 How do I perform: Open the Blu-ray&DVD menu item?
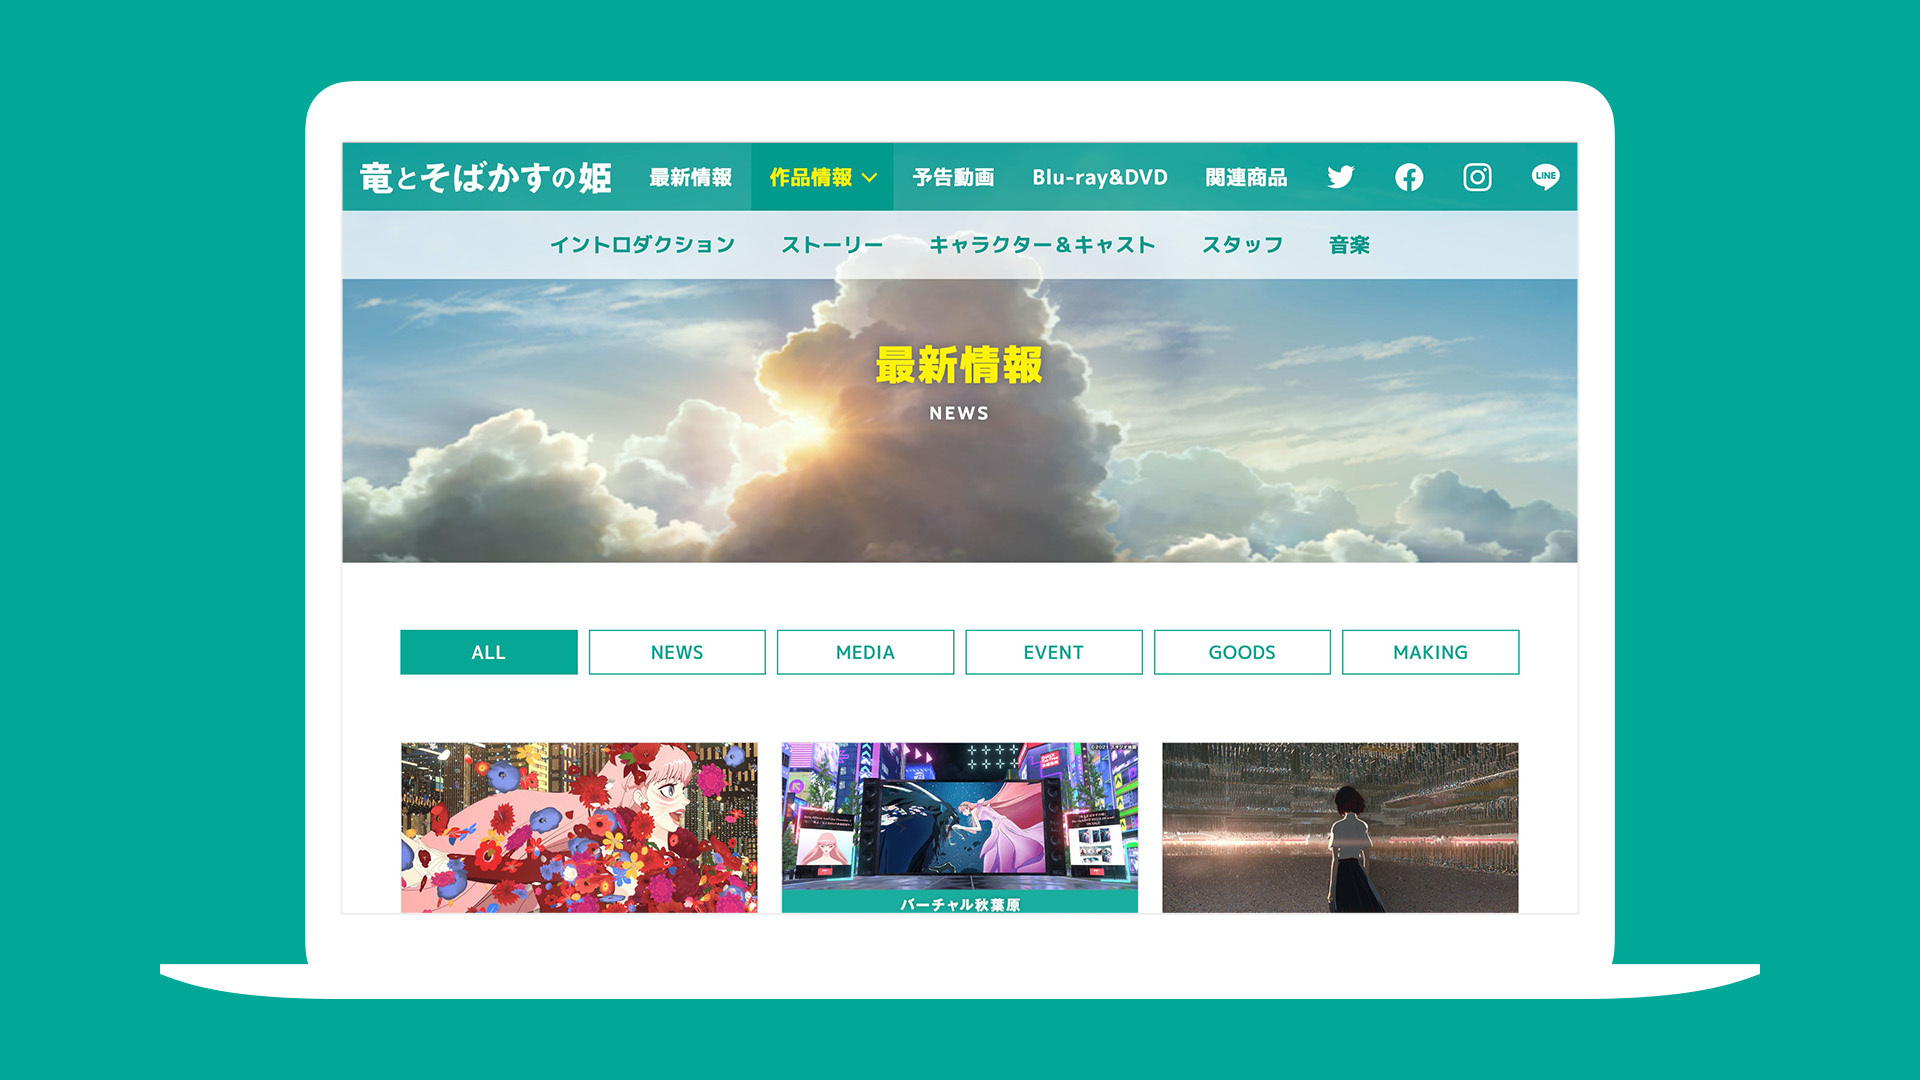[x=1100, y=177]
